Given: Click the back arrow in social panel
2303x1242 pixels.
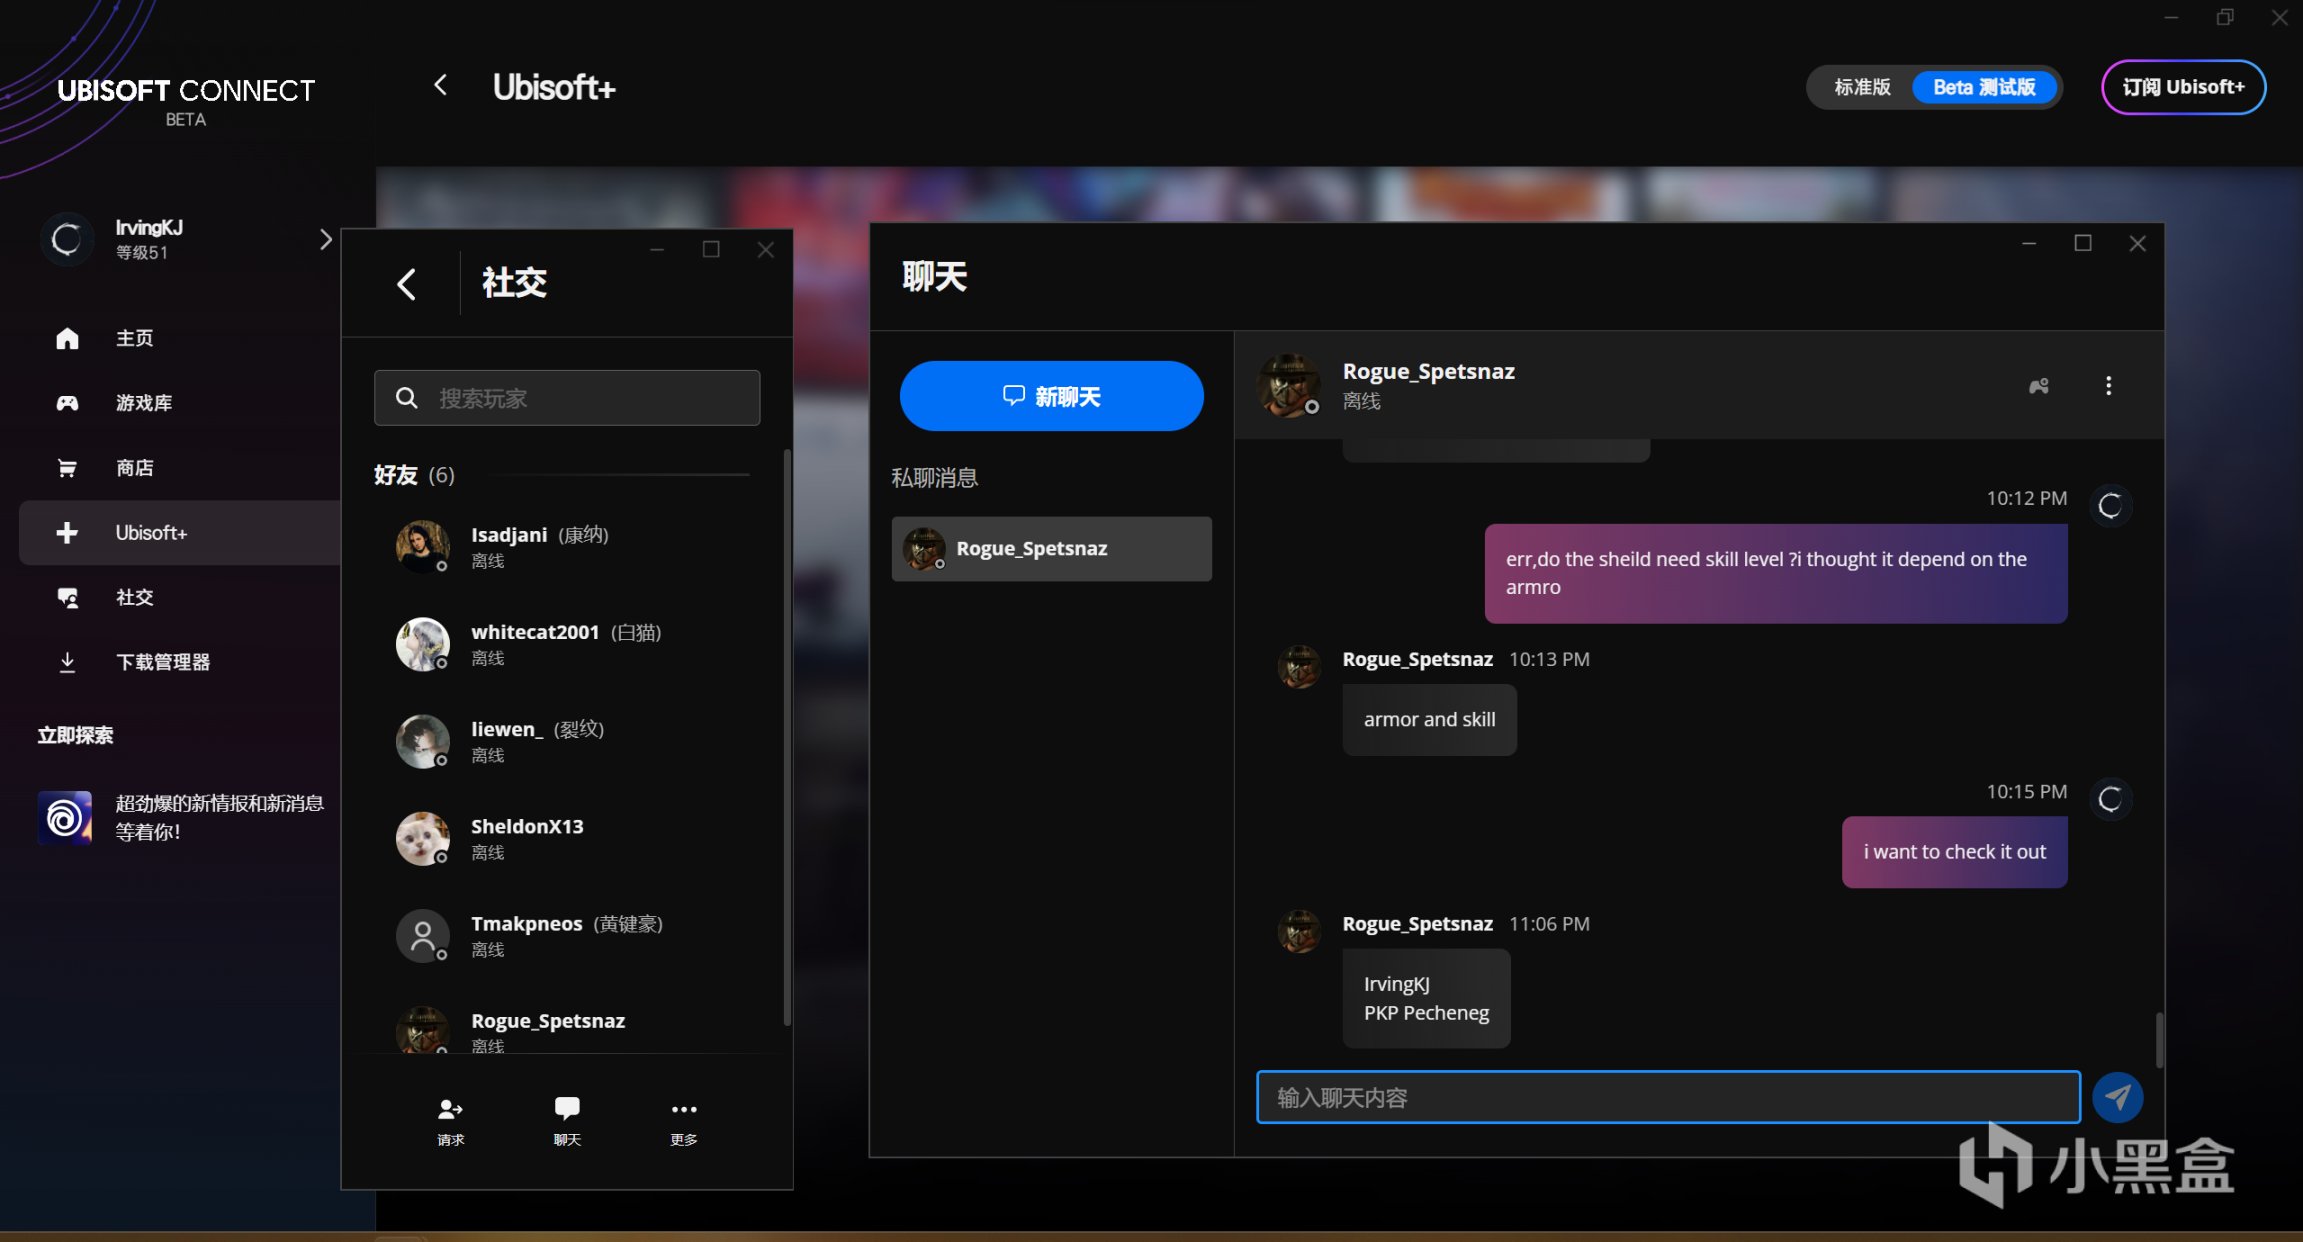Looking at the screenshot, I should tap(406, 284).
